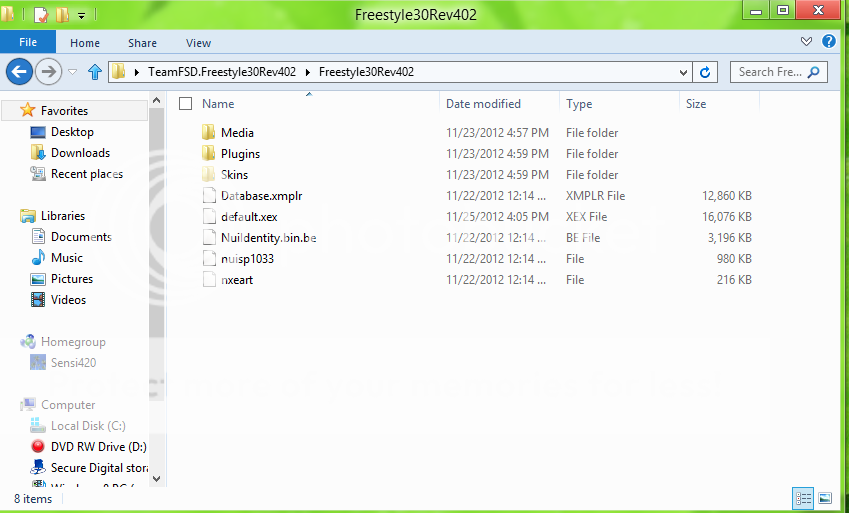
Task: Click the Up arrow to parent folder
Action: [95, 72]
